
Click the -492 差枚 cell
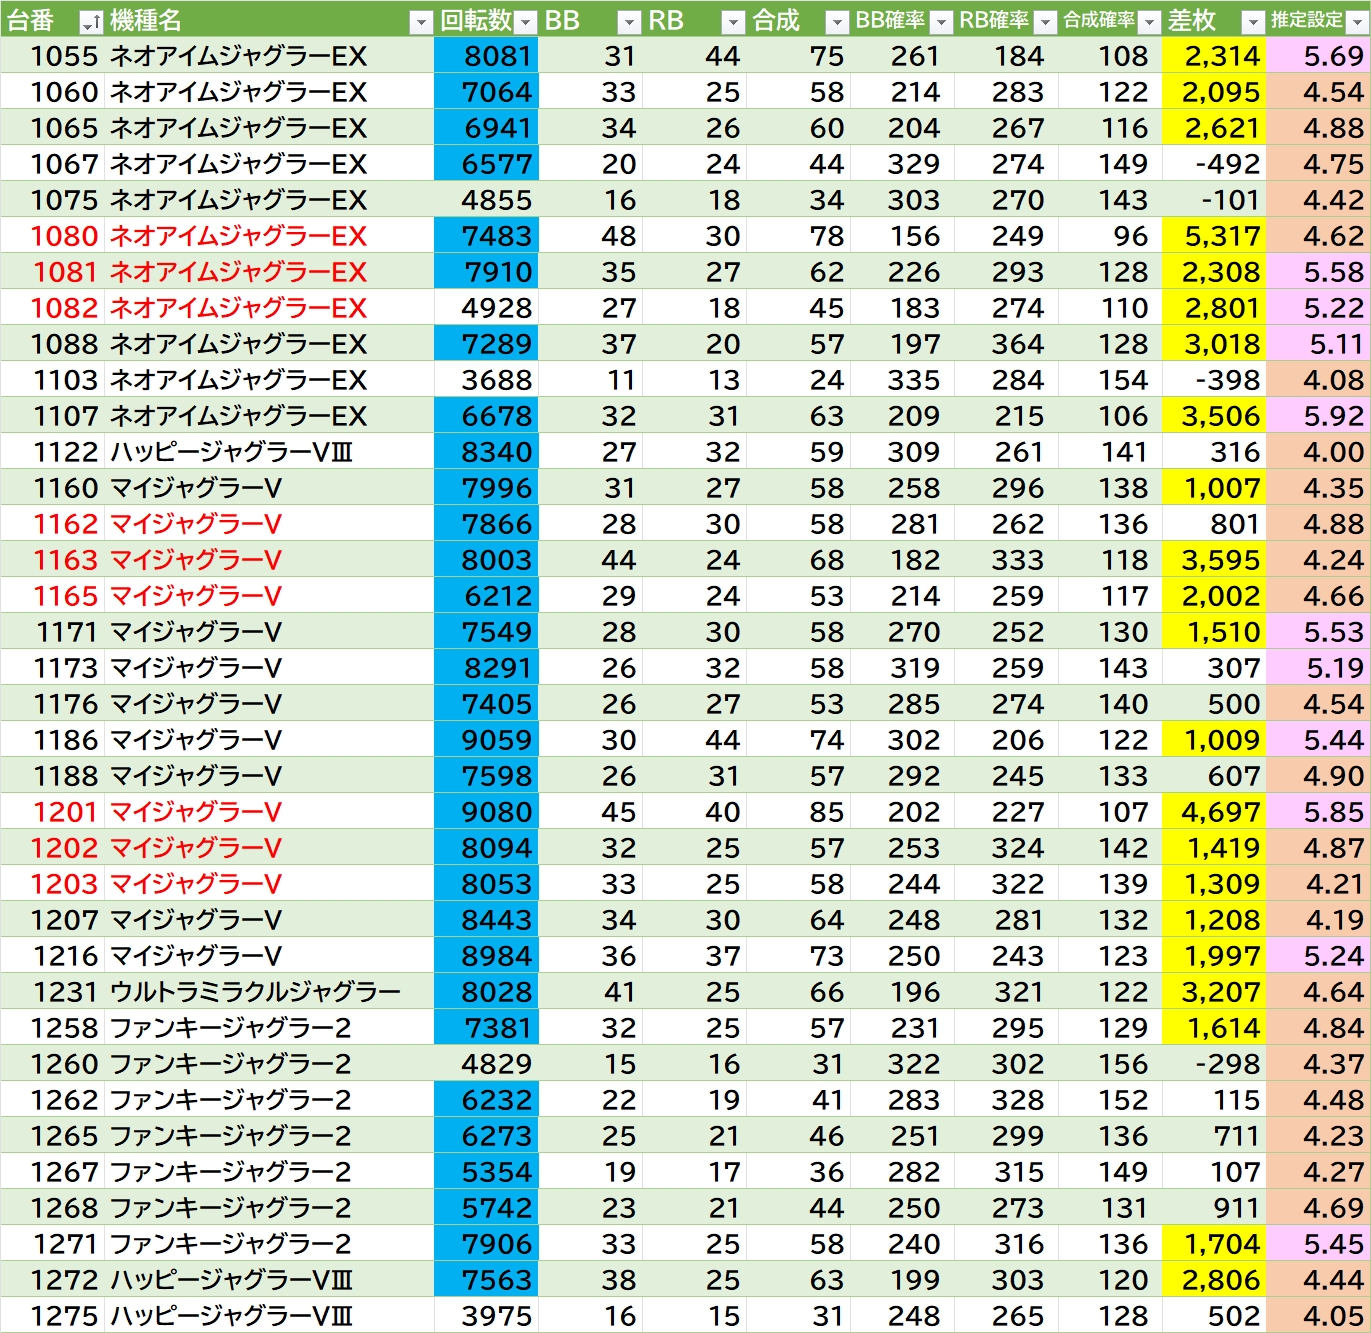tap(1214, 164)
